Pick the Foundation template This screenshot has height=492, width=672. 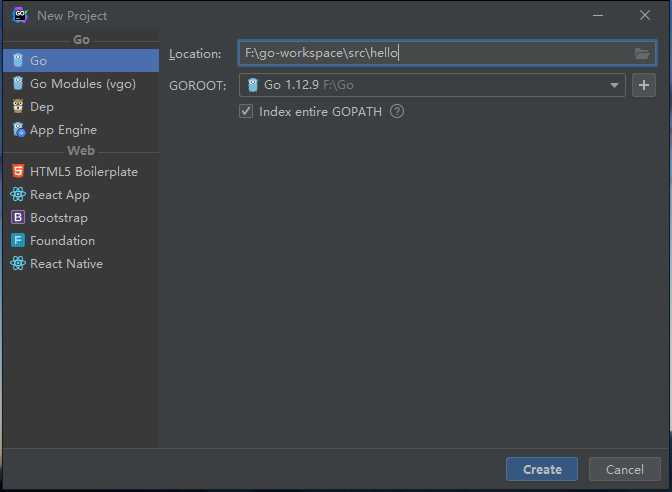(x=81, y=240)
